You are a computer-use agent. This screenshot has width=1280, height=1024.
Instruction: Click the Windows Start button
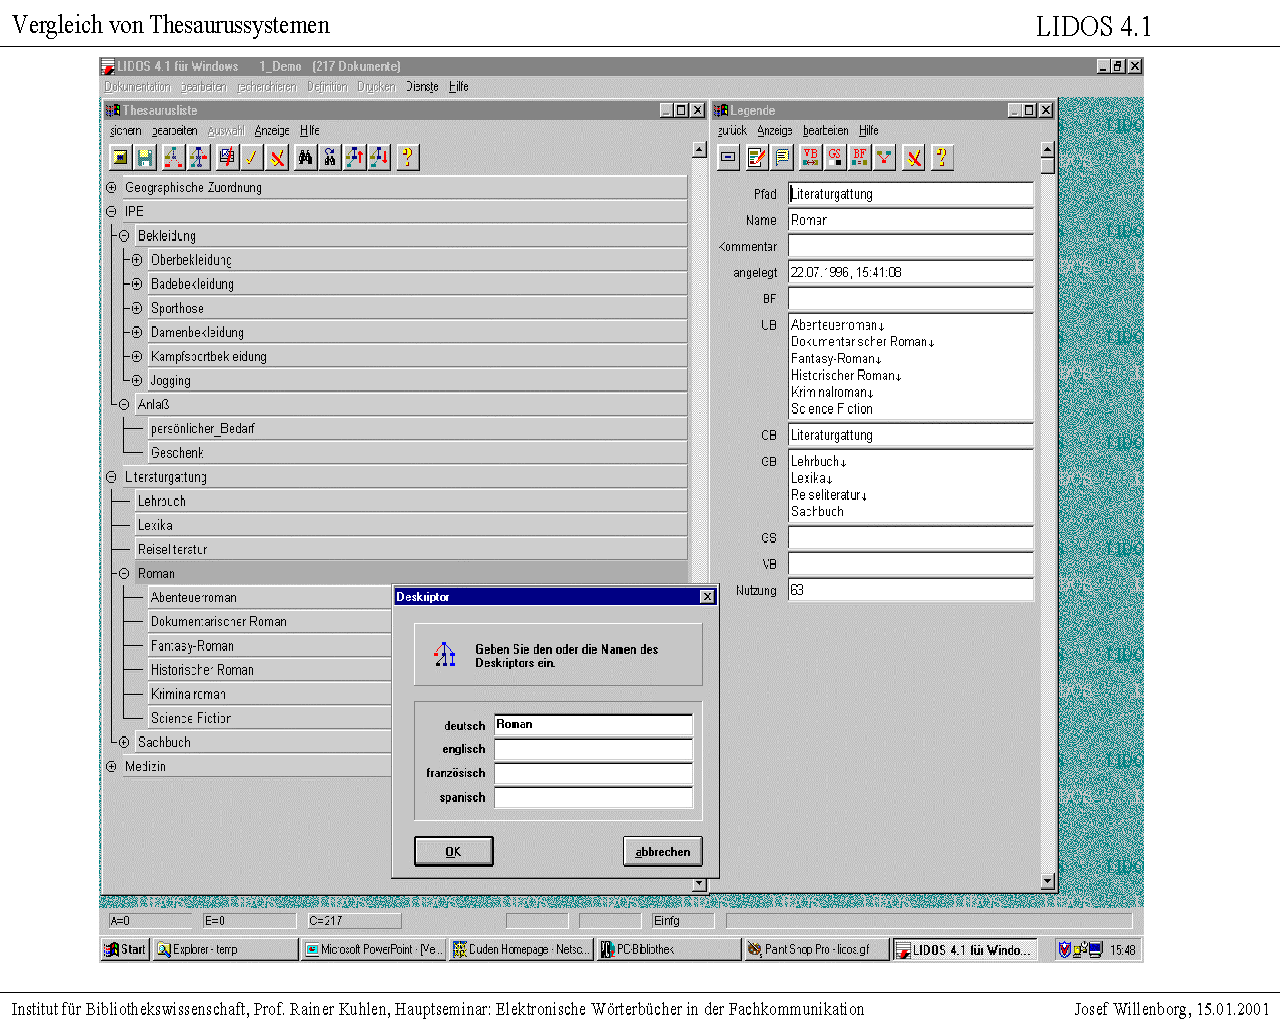click(126, 950)
